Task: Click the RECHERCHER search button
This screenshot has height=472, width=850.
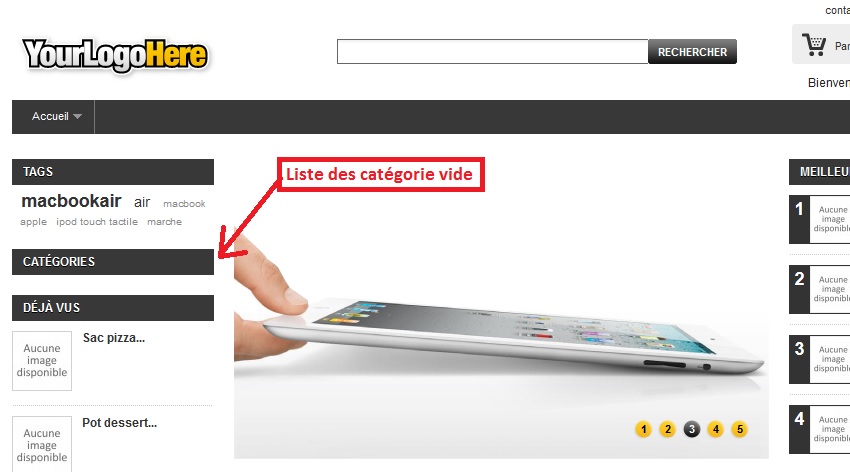Action: point(692,51)
